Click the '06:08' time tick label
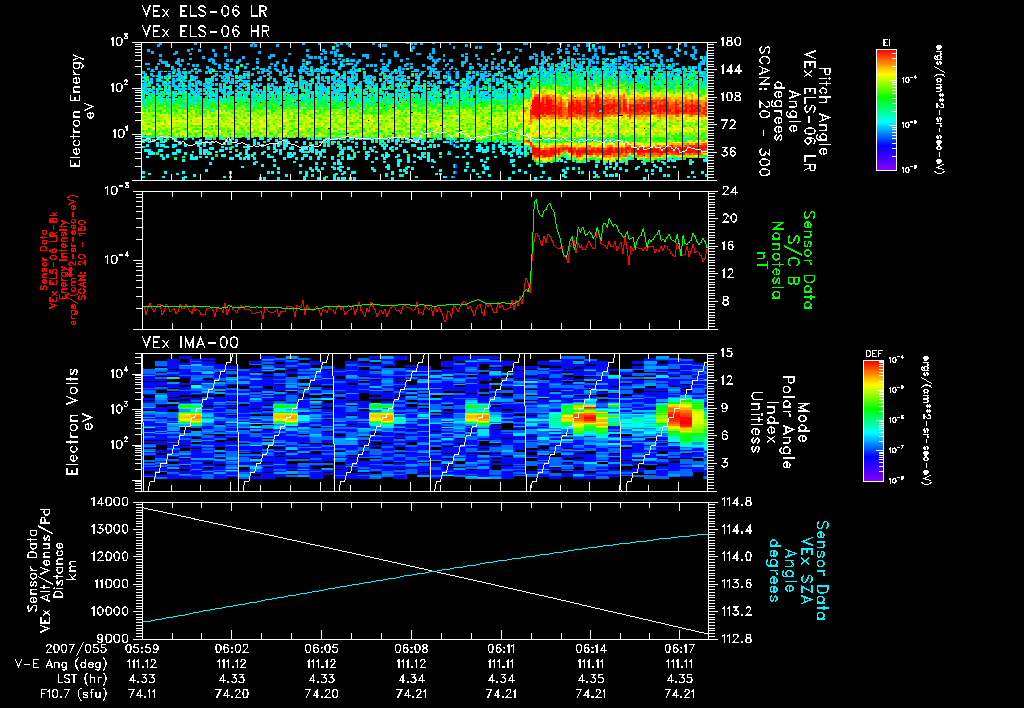The width and height of the screenshot is (1024, 708). pyautogui.click(x=411, y=649)
